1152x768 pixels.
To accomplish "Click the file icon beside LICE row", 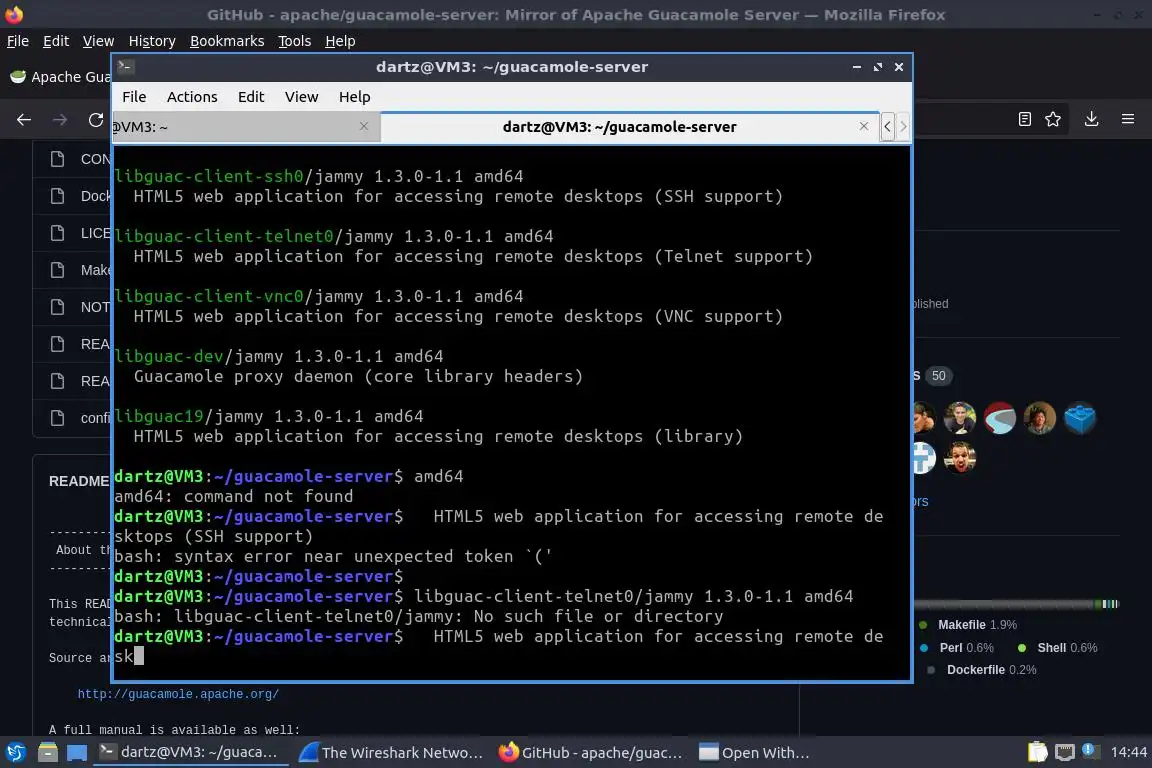I will point(57,233).
